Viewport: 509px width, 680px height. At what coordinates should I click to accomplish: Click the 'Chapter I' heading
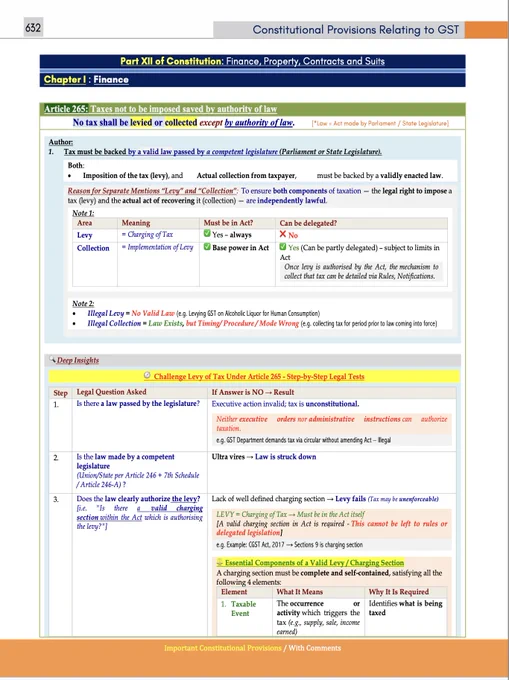coord(64,80)
